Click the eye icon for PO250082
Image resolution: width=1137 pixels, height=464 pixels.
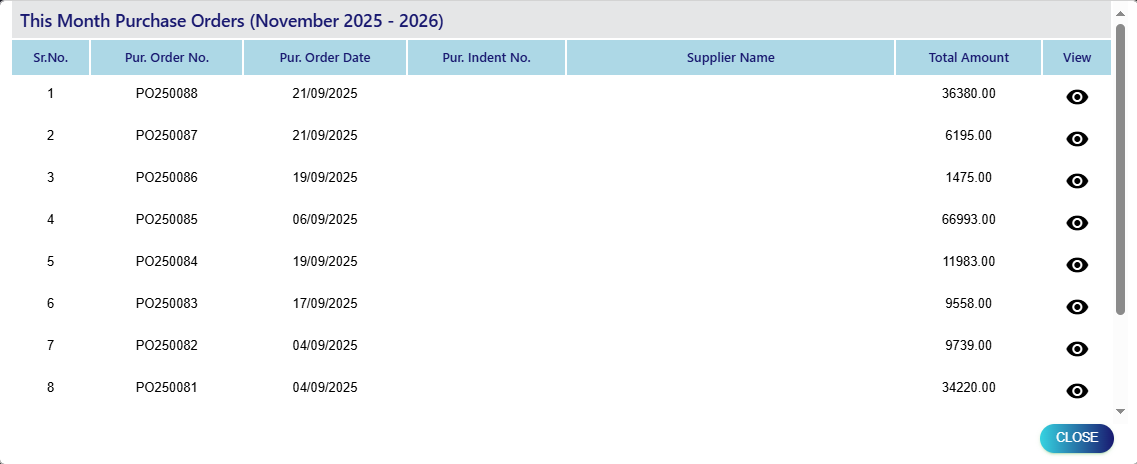(x=1077, y=349)
